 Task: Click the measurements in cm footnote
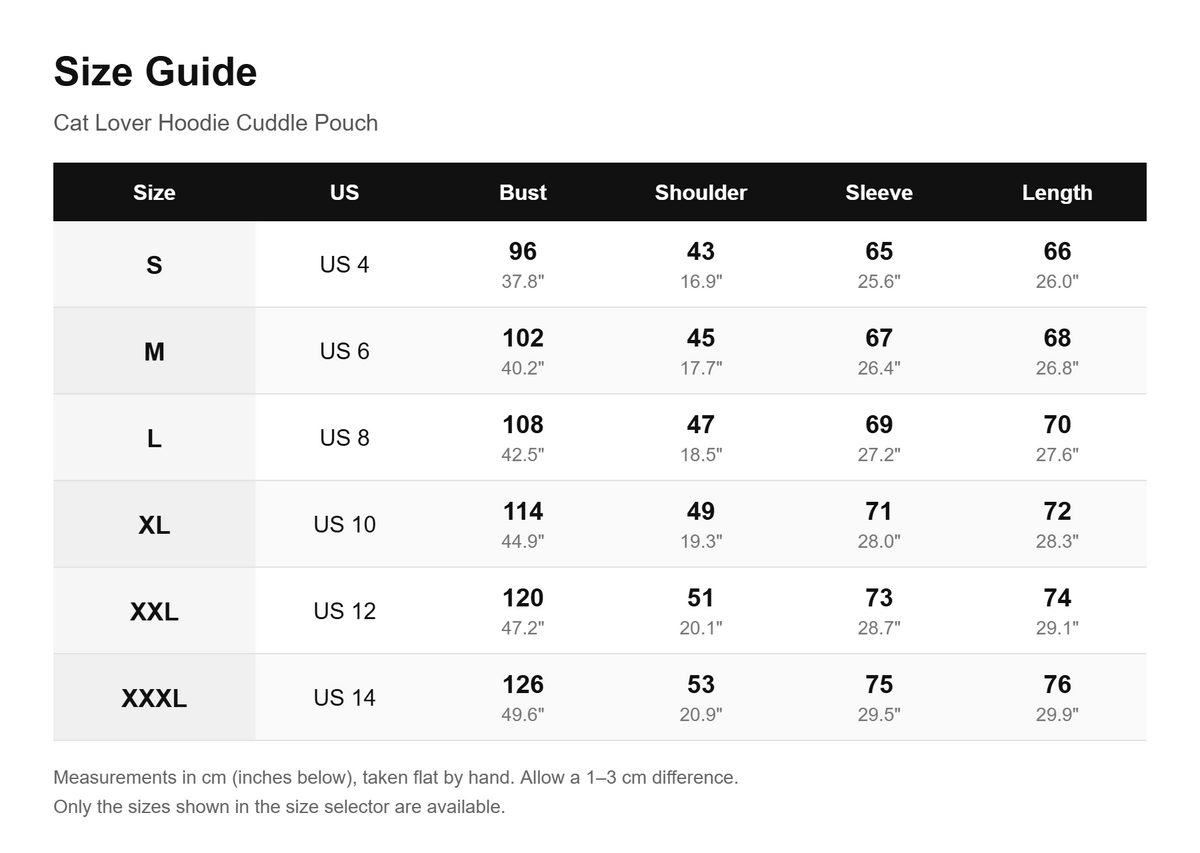pyautogui.click(x=396, y=777)
